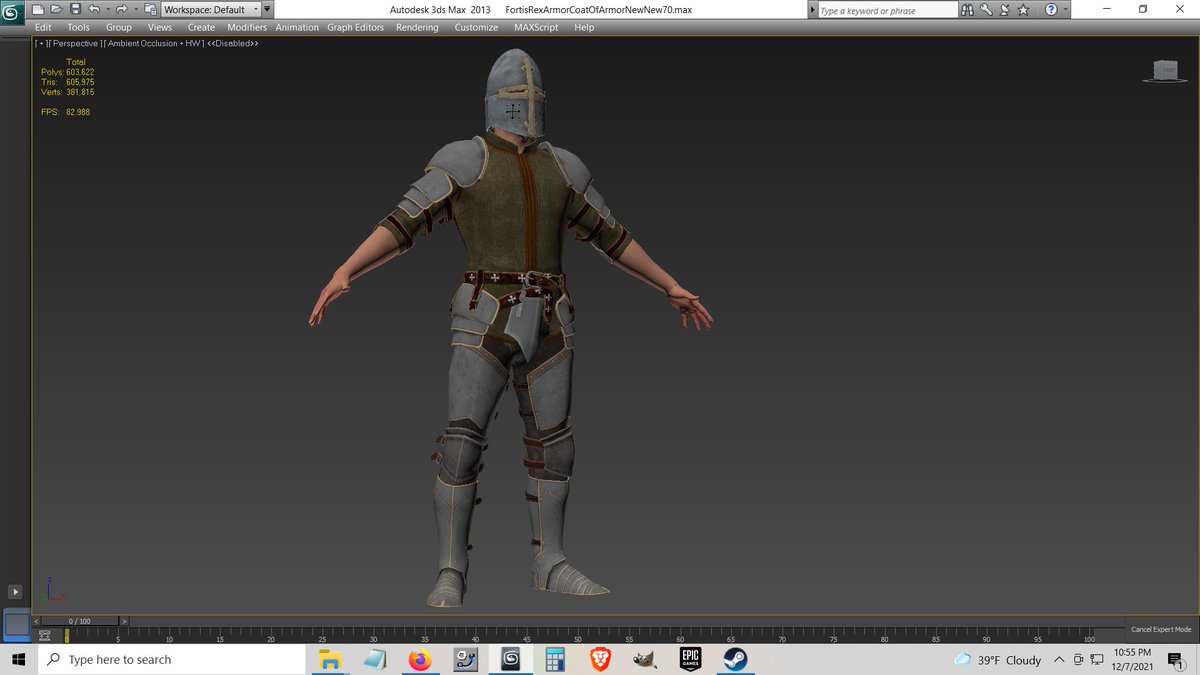Click into the keyword or phrase search field
The image size is (1200, 675).
(886, 10)
